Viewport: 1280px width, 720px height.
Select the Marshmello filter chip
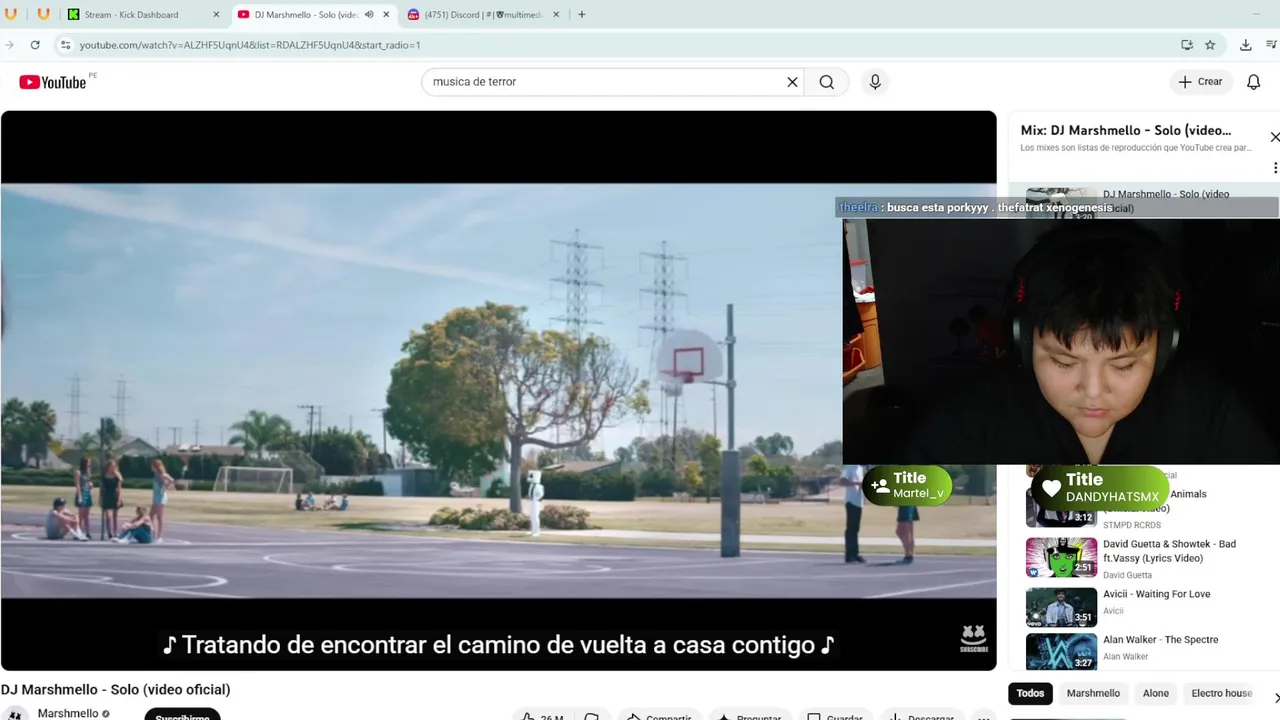point(1093,693)
